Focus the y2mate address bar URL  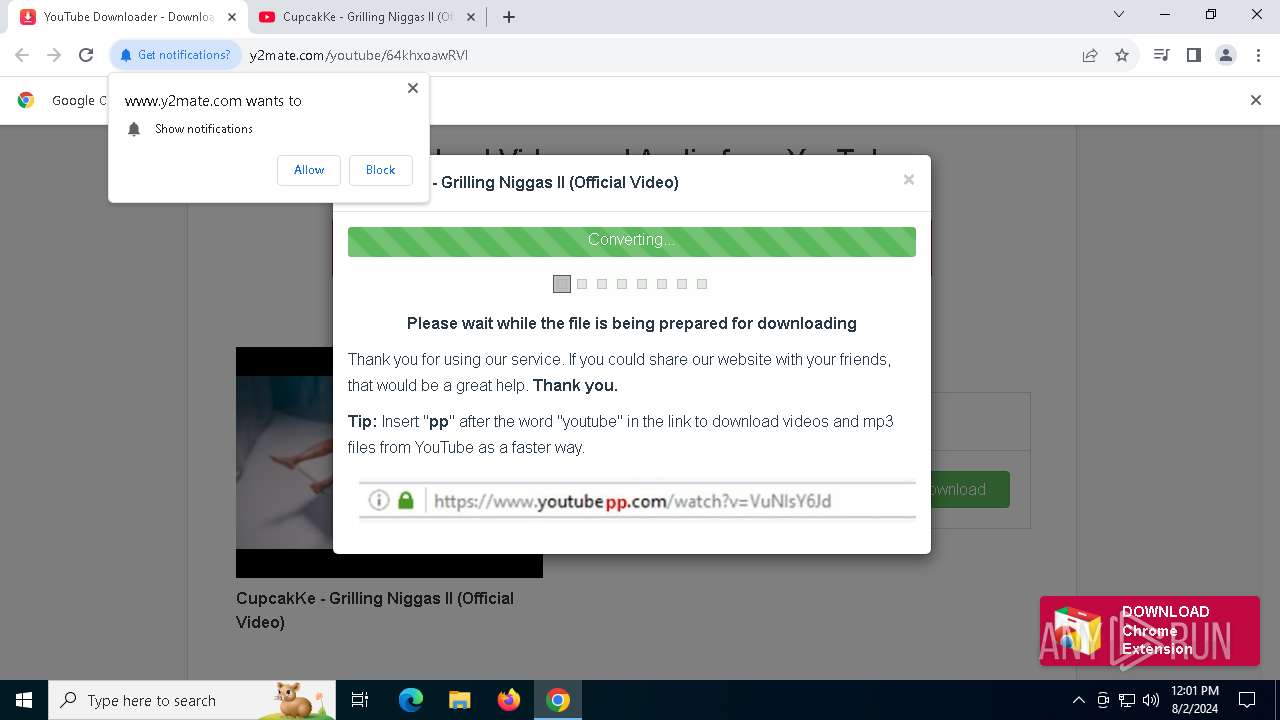(x=359, y=55)
